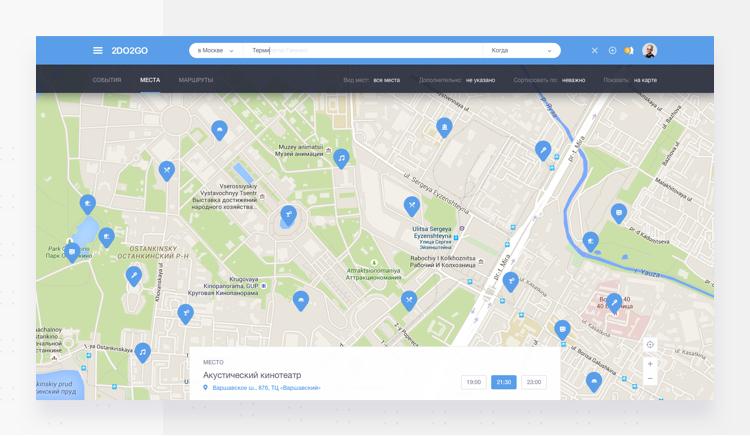
Task: Open the «Вид мест: все места» filter
Action: click(x=371, y=79)
